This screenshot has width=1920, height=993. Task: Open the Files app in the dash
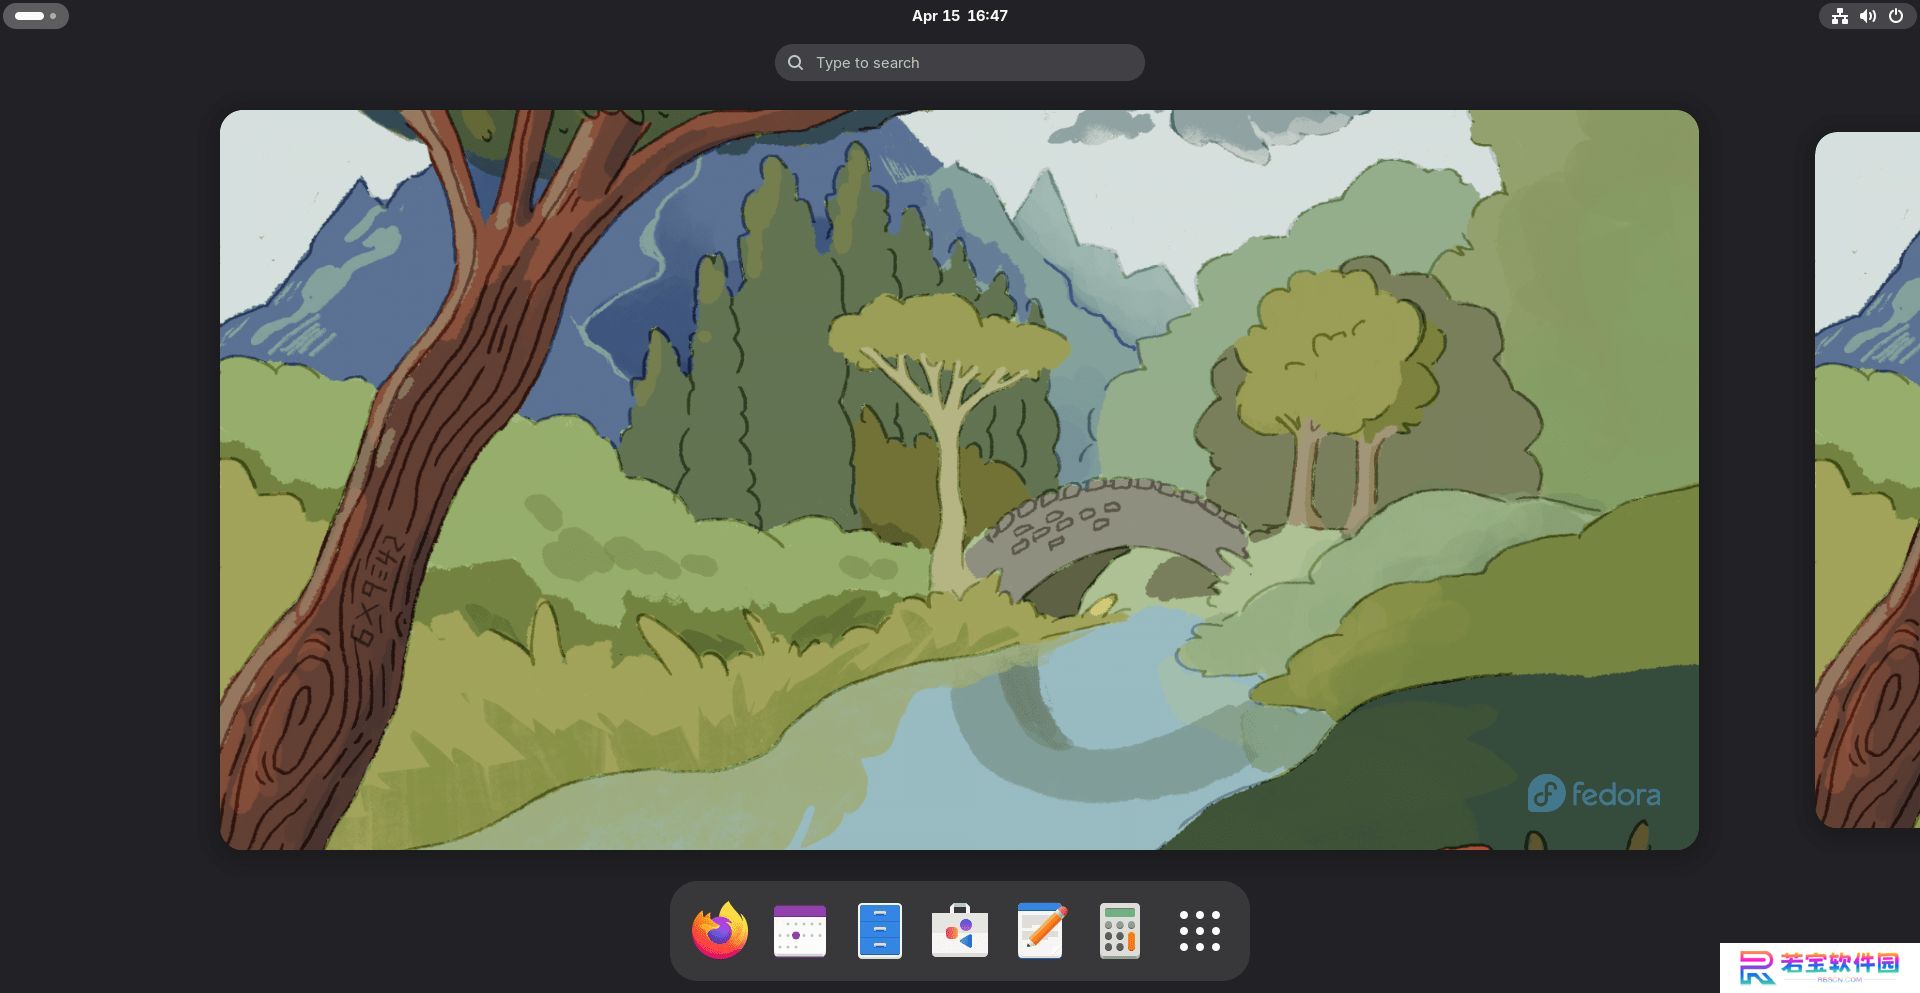pos(880,931)
